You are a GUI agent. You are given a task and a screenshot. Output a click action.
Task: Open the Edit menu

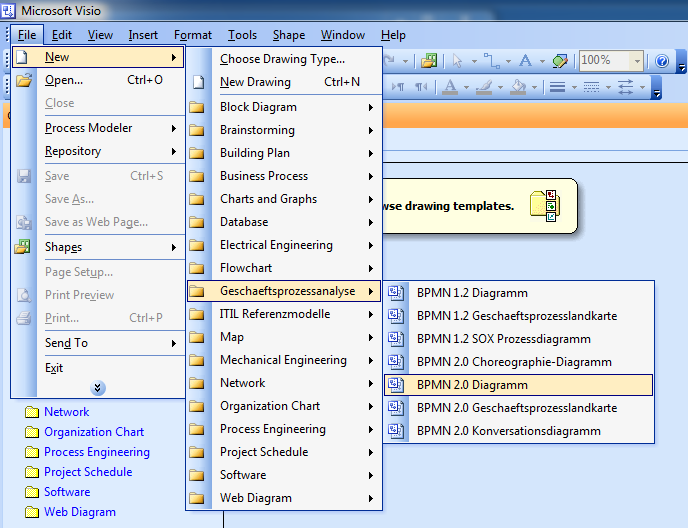(61, 35)
